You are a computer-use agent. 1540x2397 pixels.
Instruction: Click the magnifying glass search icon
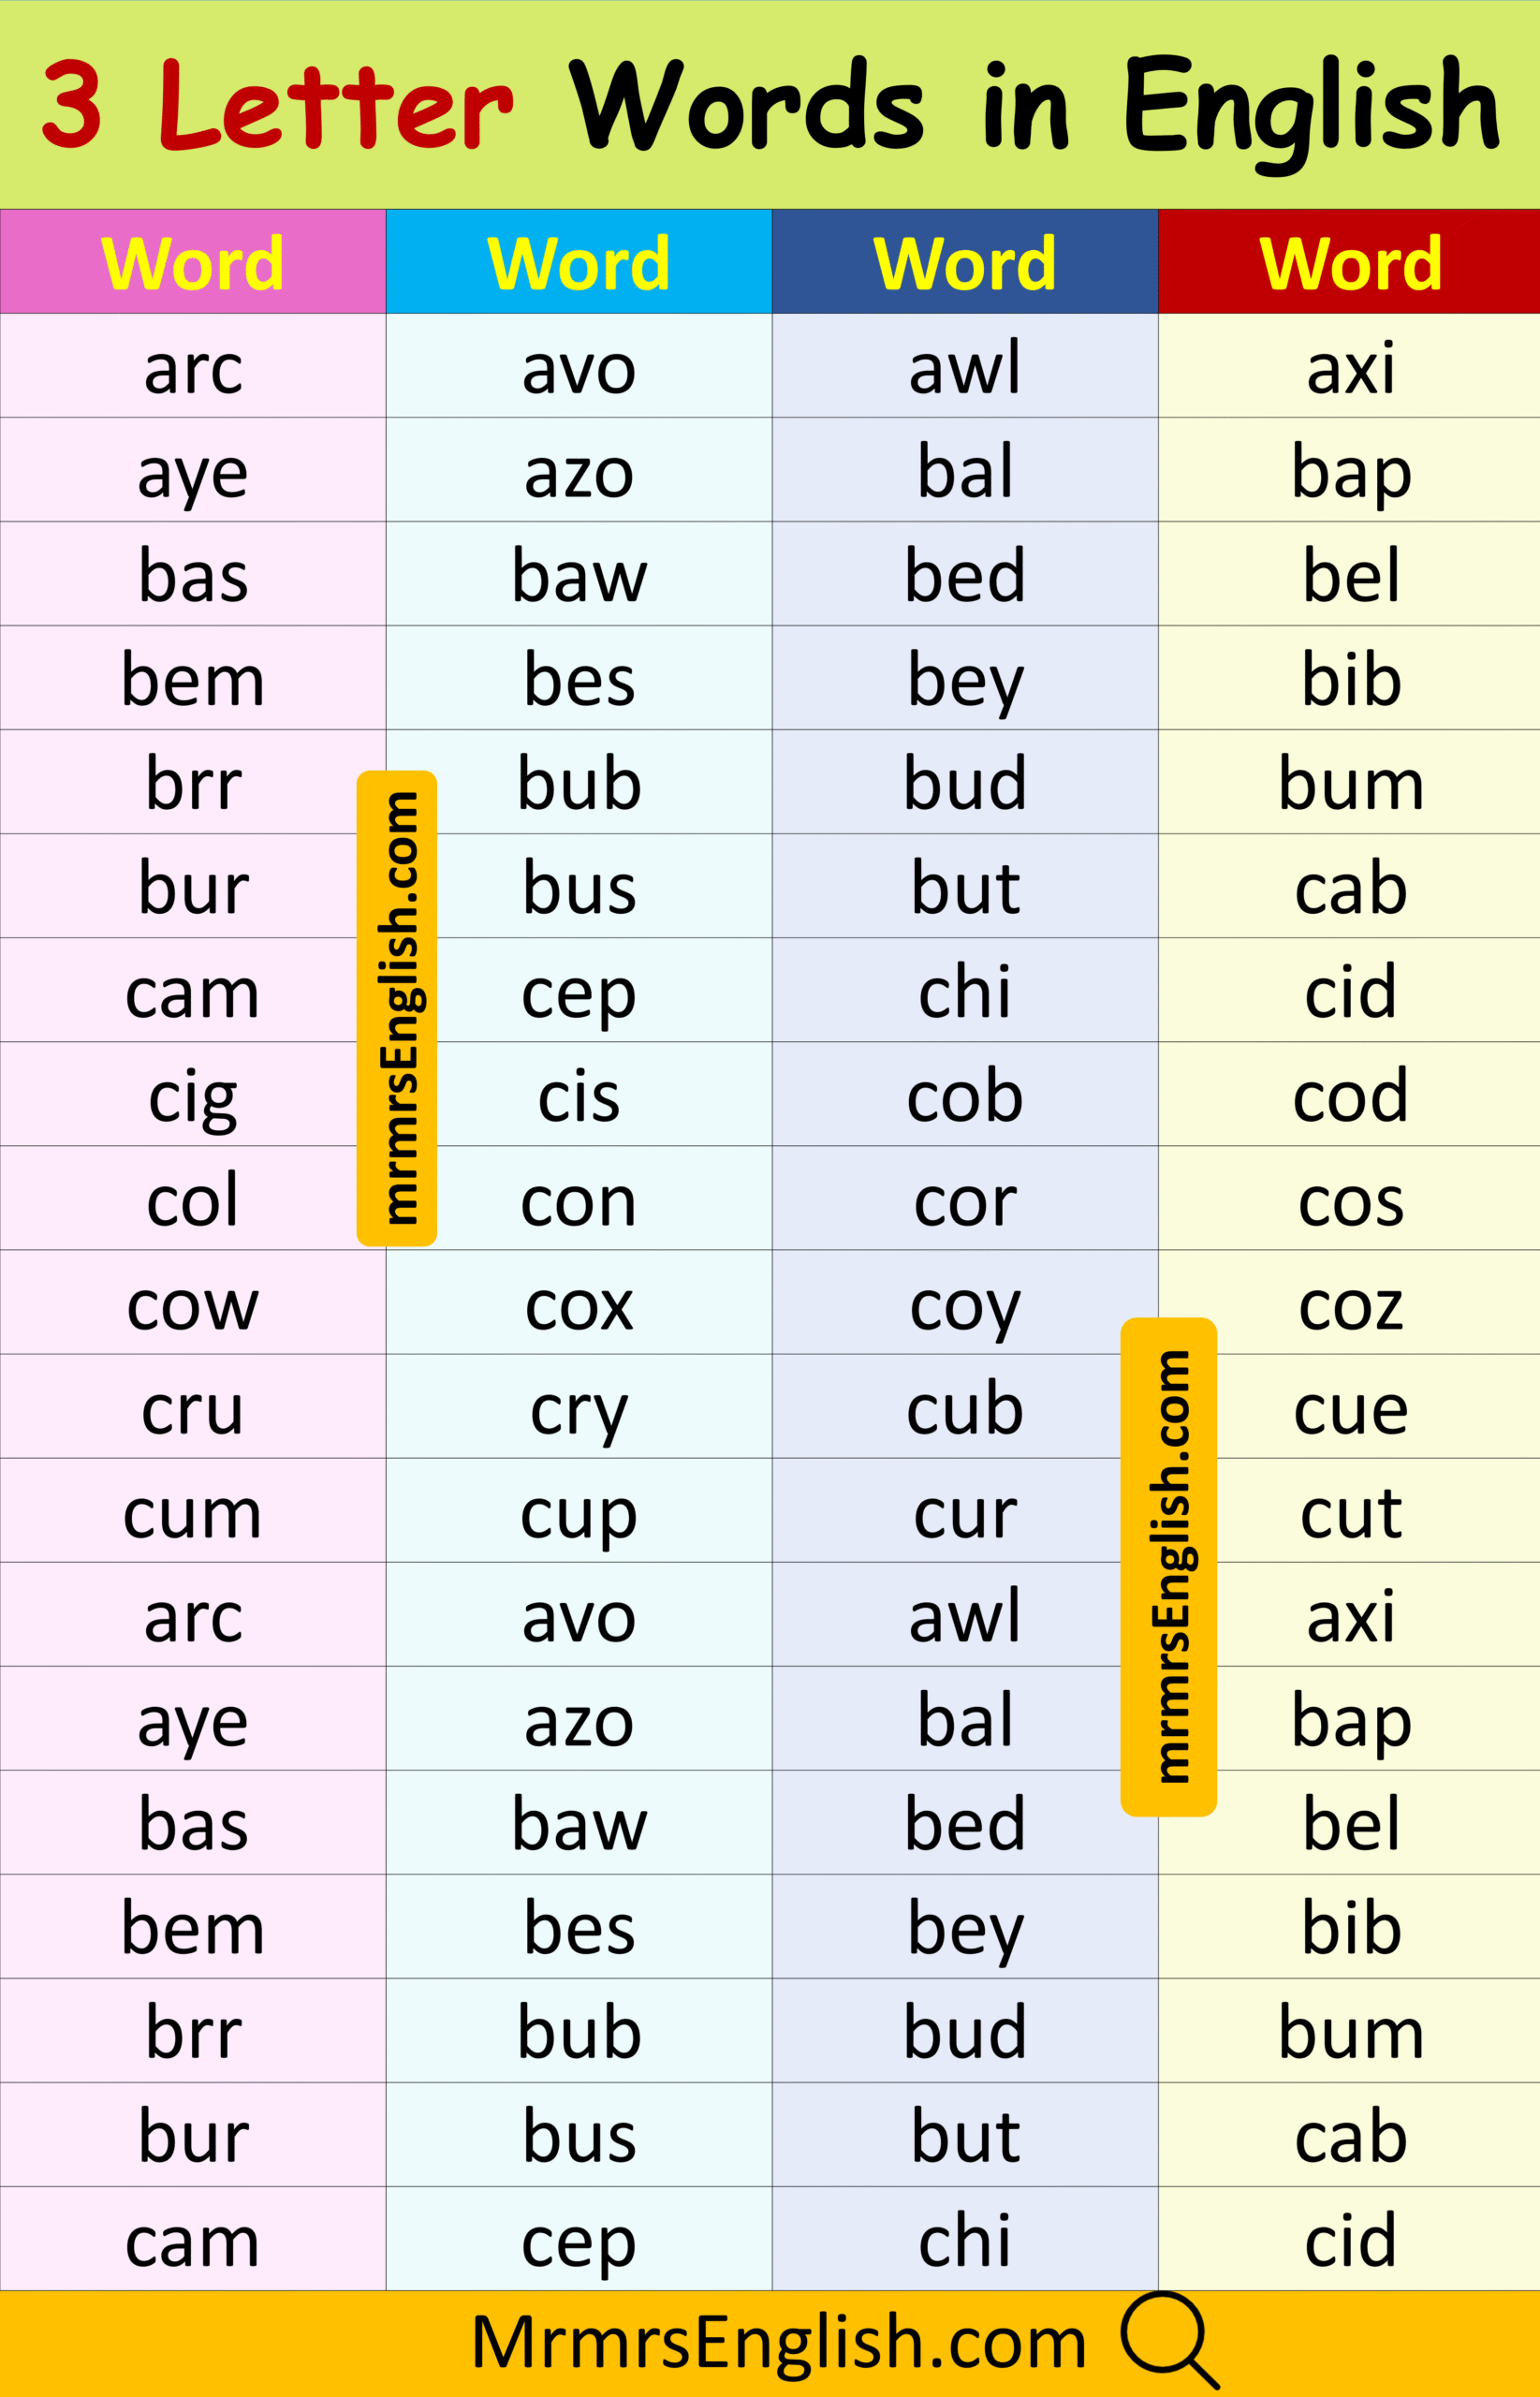click(x=1168, y=2339)
